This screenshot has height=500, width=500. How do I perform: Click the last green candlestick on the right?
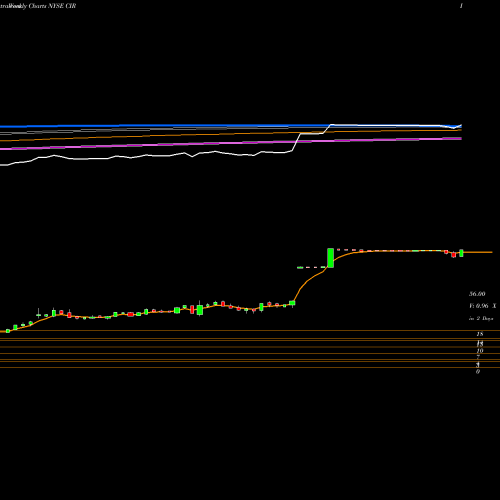tap(461, 253)
